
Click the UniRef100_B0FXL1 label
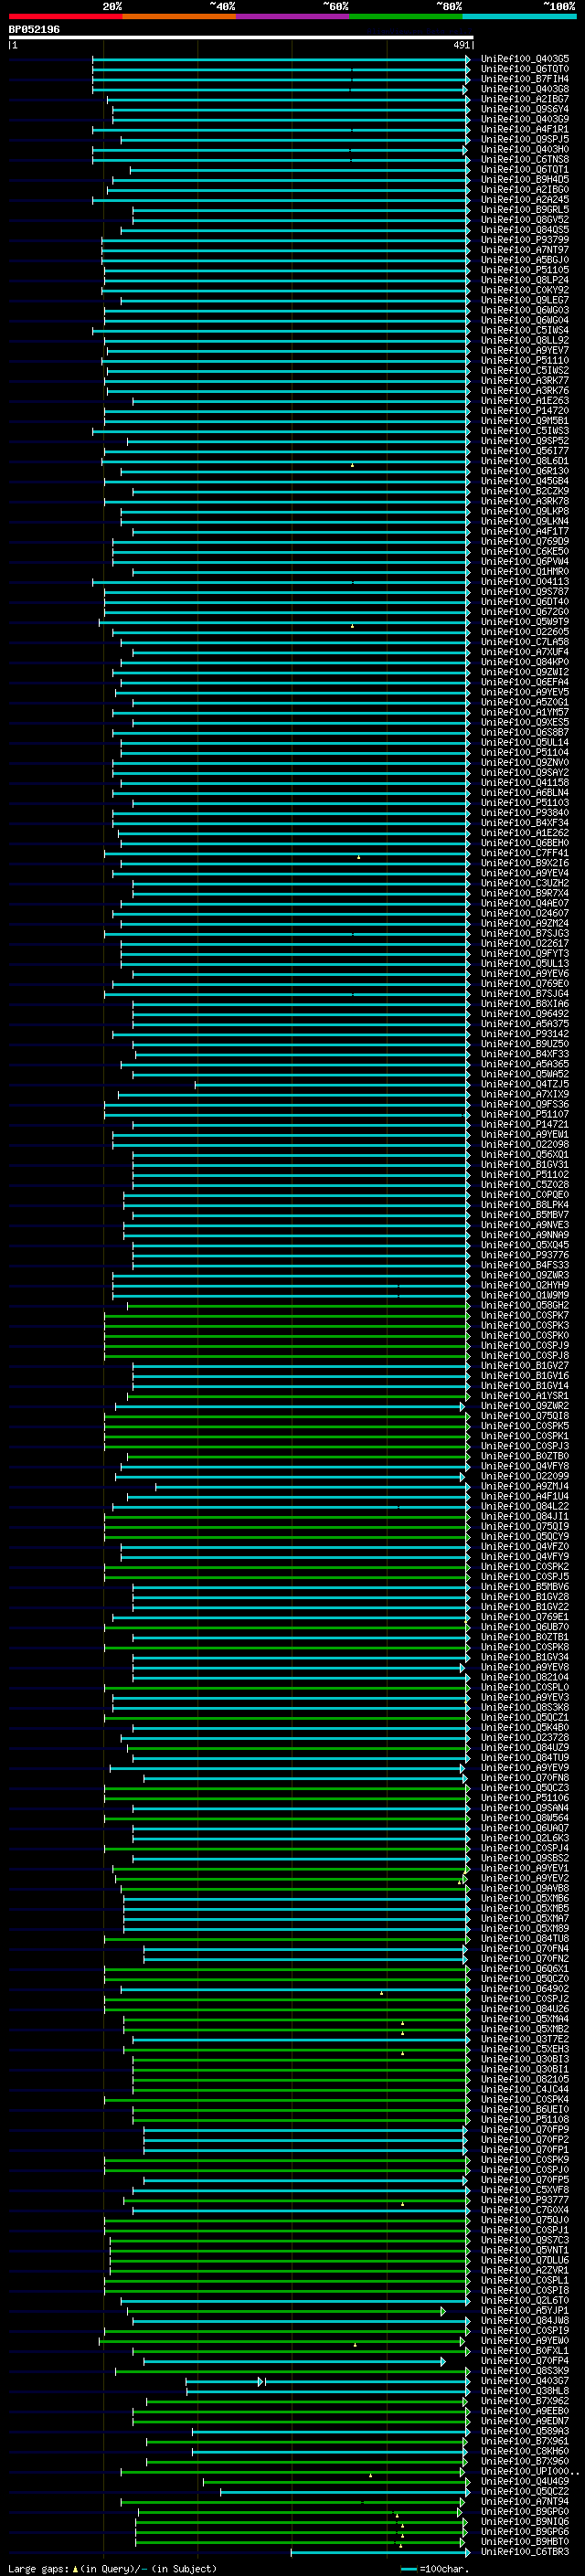(525, 2351)
